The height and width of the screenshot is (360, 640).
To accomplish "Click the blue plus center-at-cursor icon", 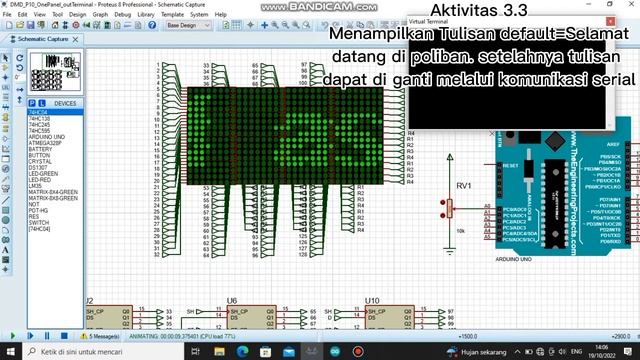I will click(264, 25).
